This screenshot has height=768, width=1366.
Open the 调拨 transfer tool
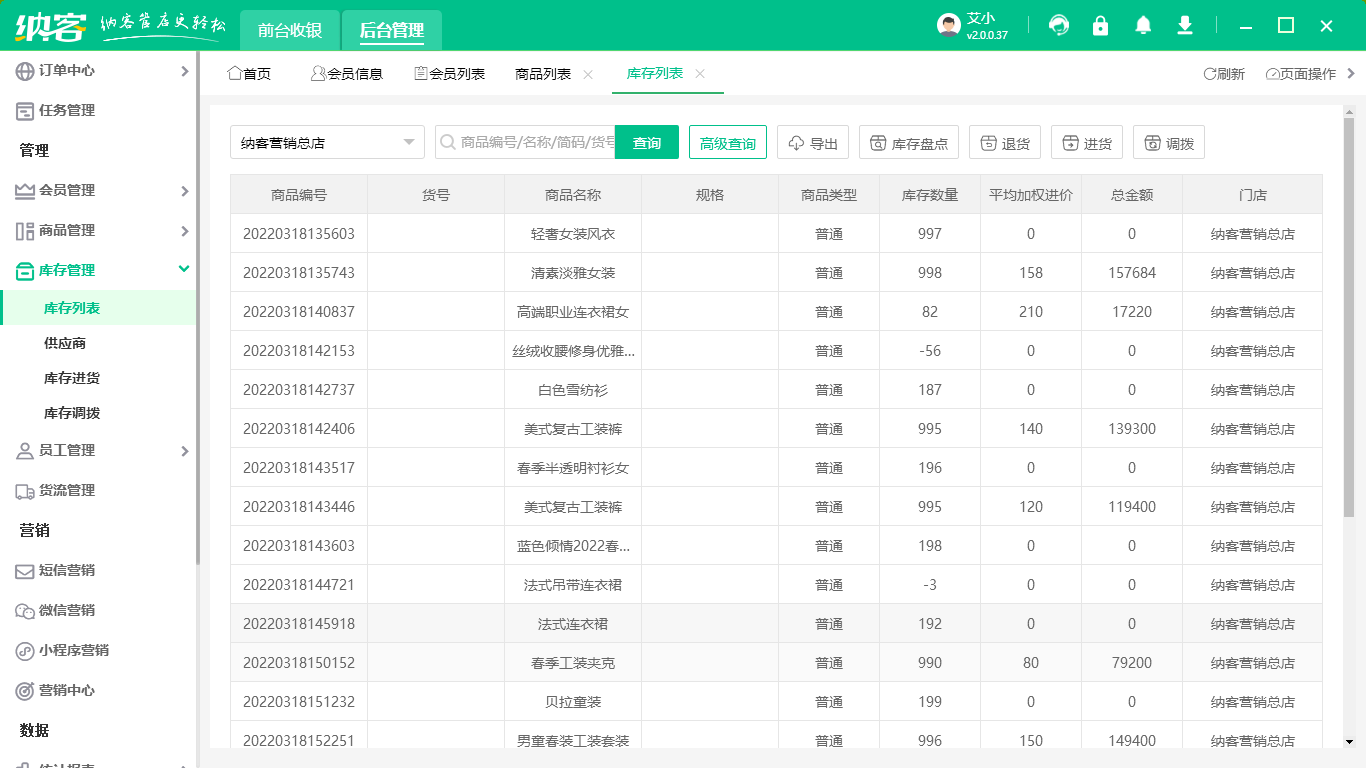pyautogui.click(x=1168, y=141)
